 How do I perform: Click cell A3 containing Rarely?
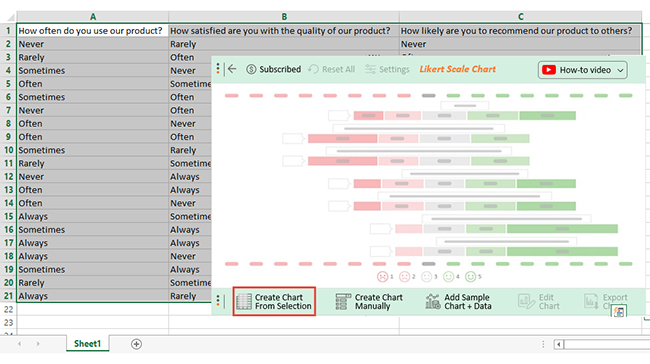click(92, 57)
